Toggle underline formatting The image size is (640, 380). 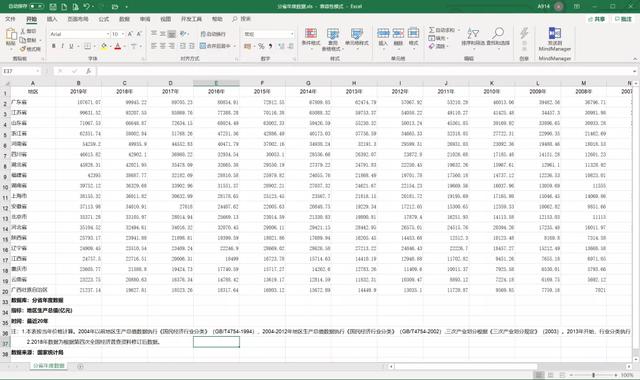click(71, 46)
